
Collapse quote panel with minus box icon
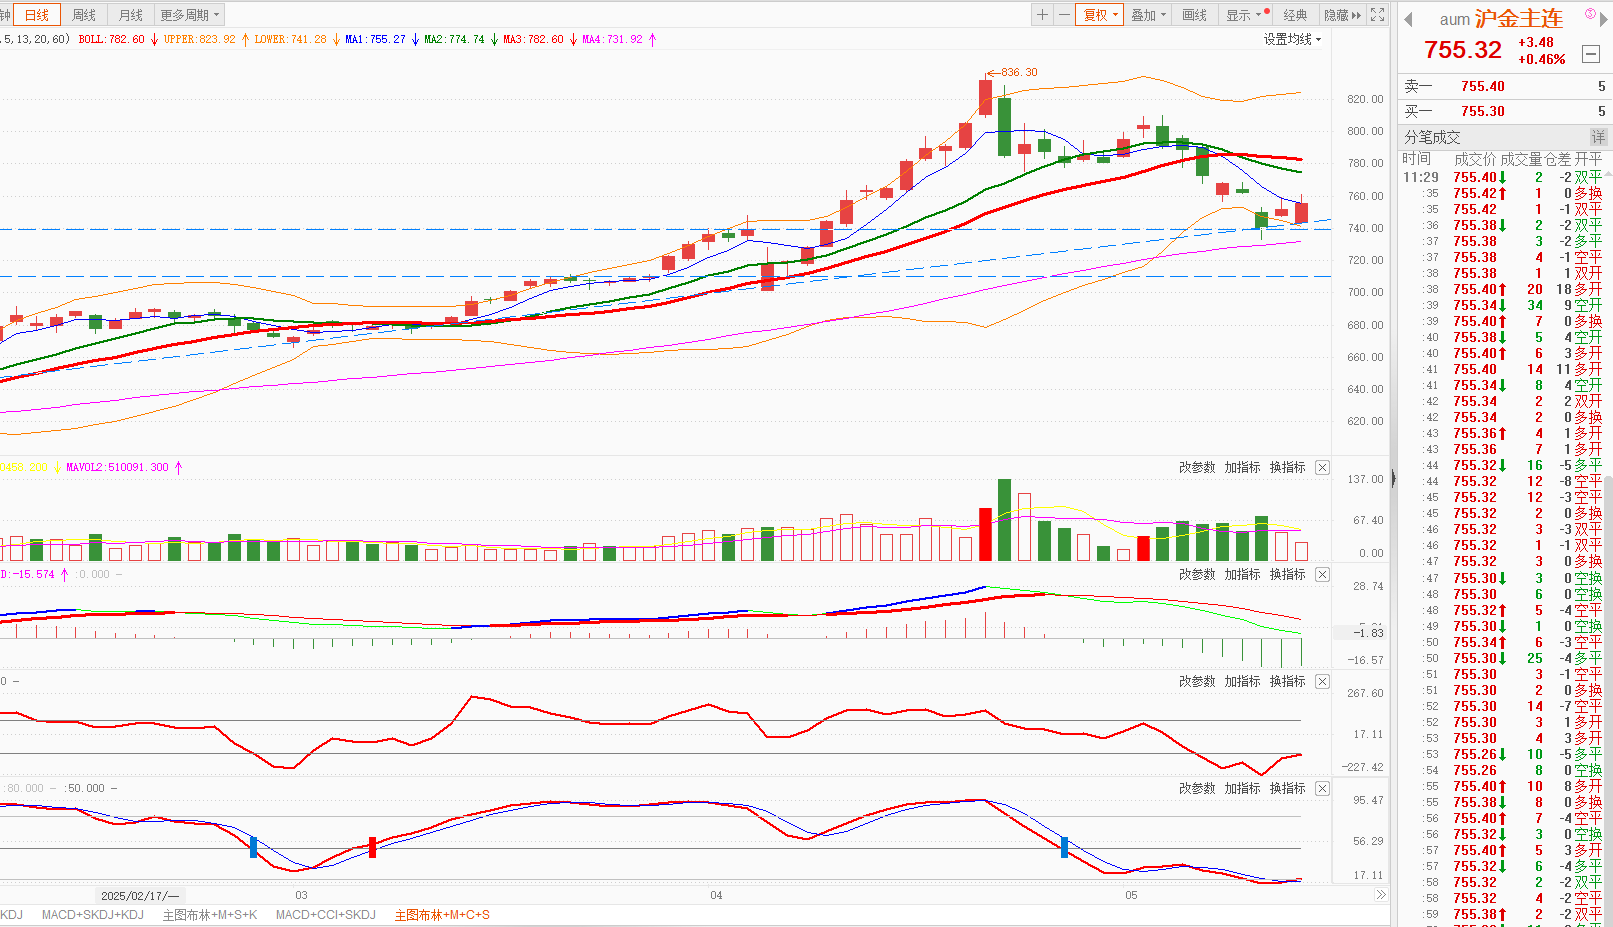click(1591, 54)
